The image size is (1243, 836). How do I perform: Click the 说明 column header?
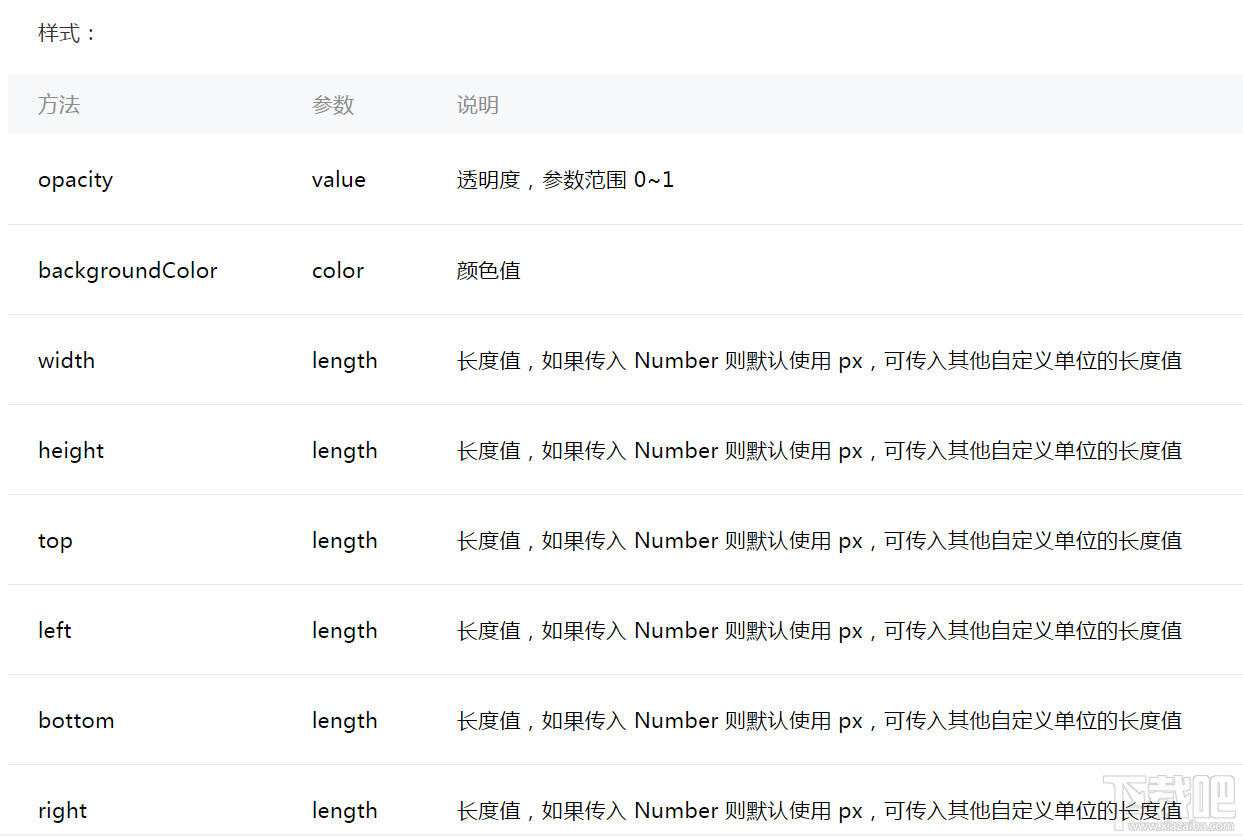[477, 104]
